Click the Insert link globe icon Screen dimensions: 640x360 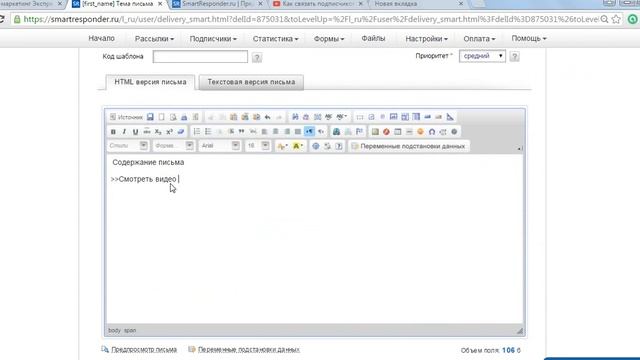[x=336, y=132]
